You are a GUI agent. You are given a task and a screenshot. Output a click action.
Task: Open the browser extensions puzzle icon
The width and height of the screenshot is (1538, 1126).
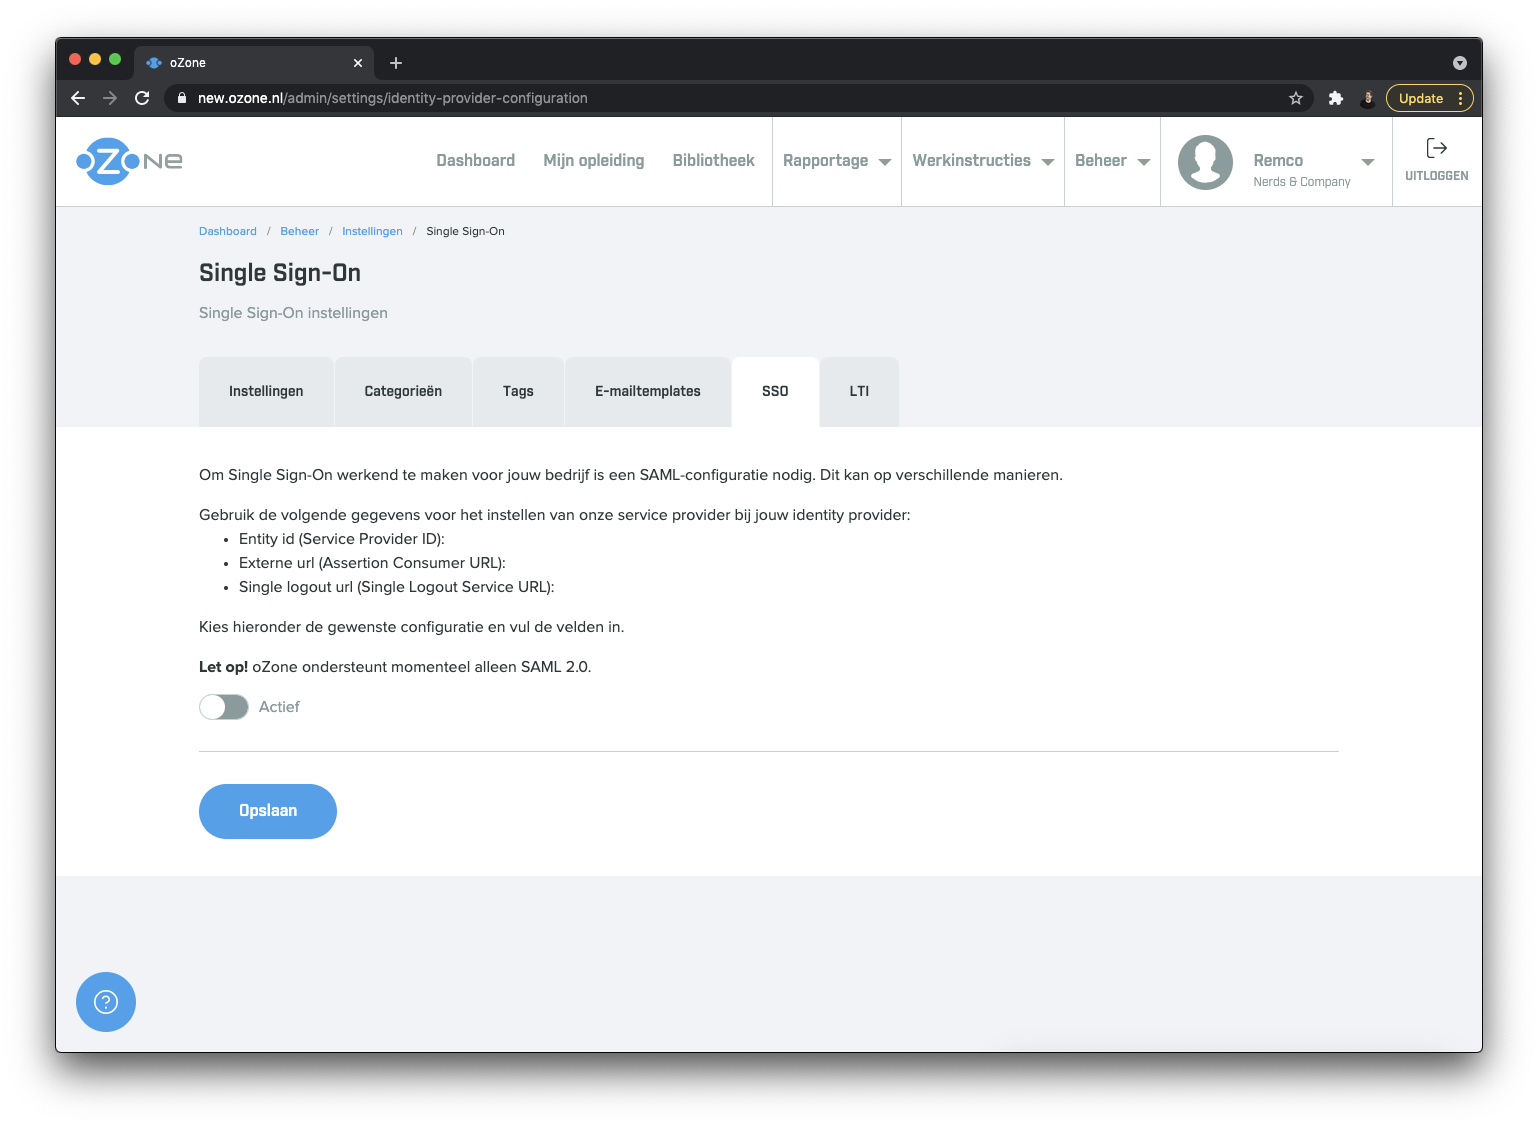click(x=1336, y=98)
